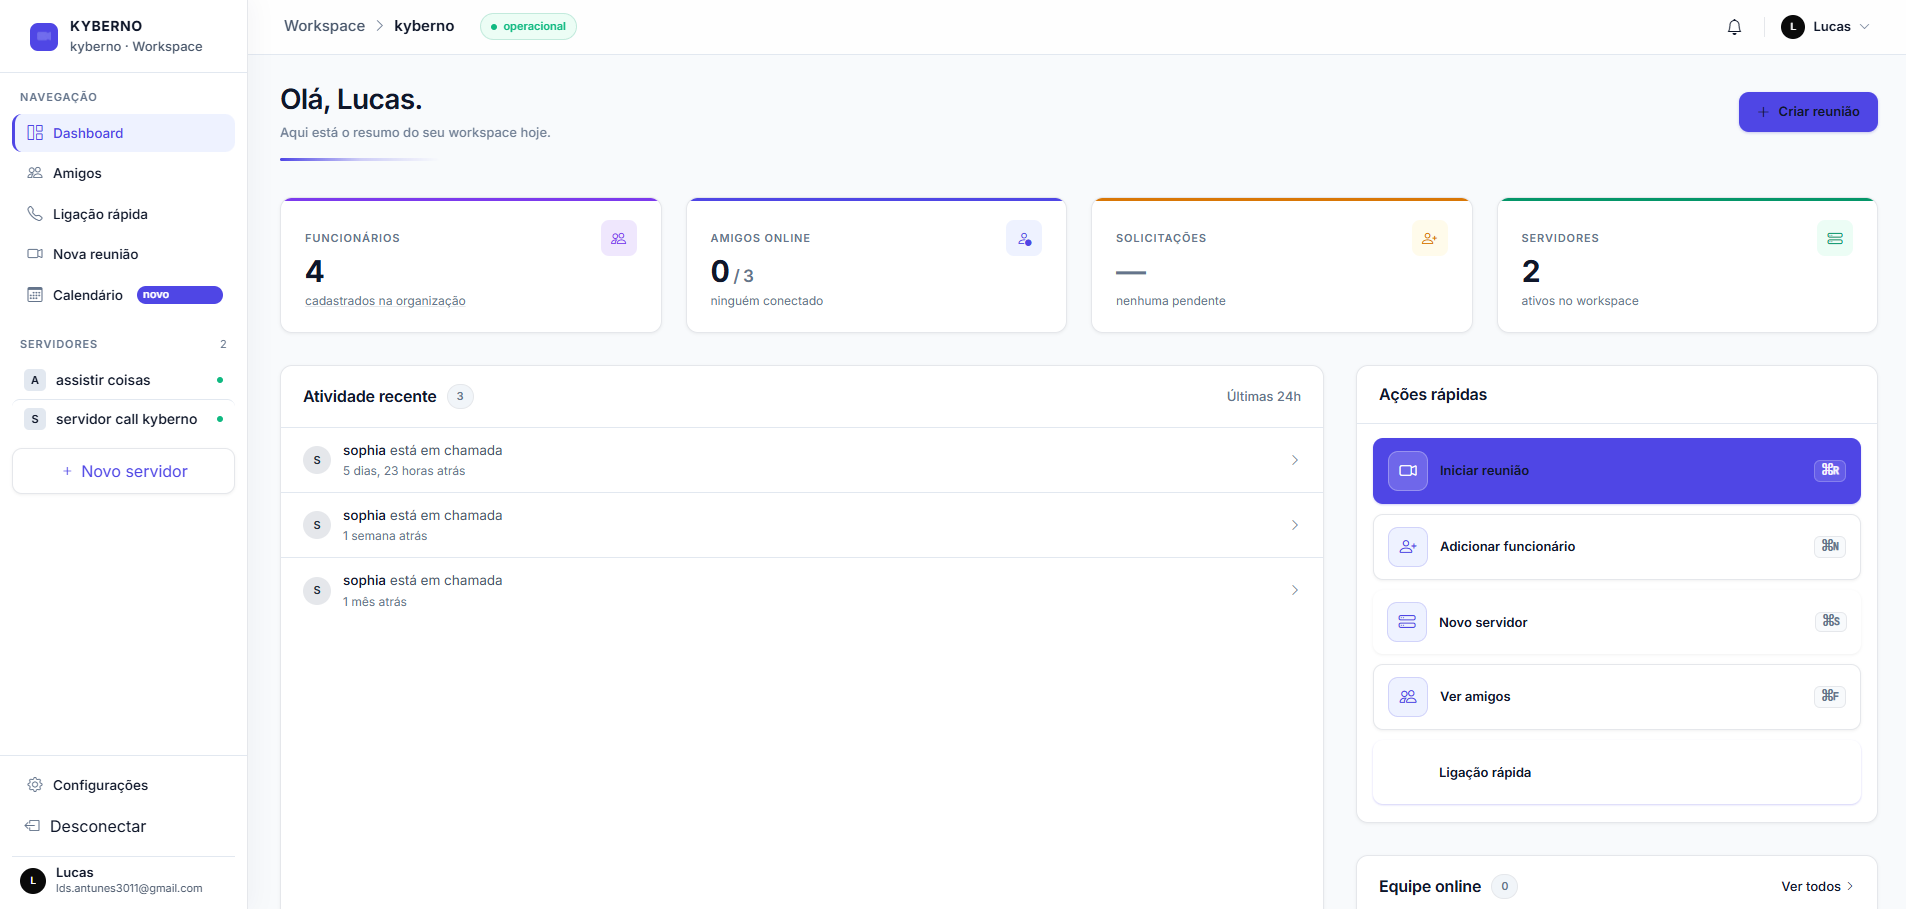Click the Ver amigos quick action

coord(1617,697)
